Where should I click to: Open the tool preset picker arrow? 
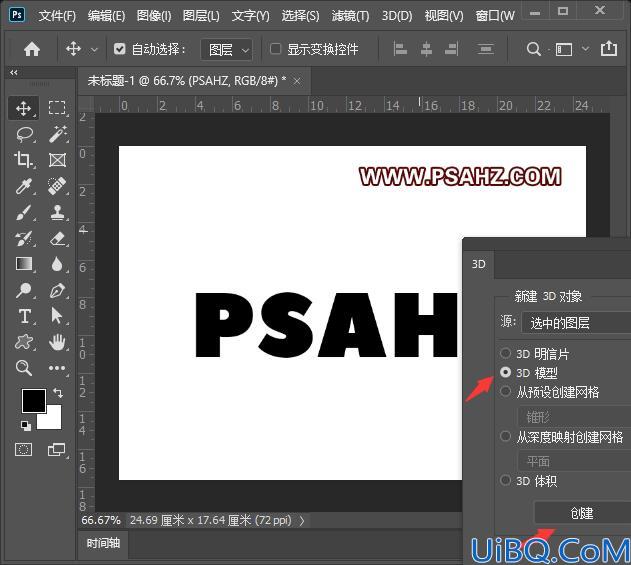[x=94, y=49]
